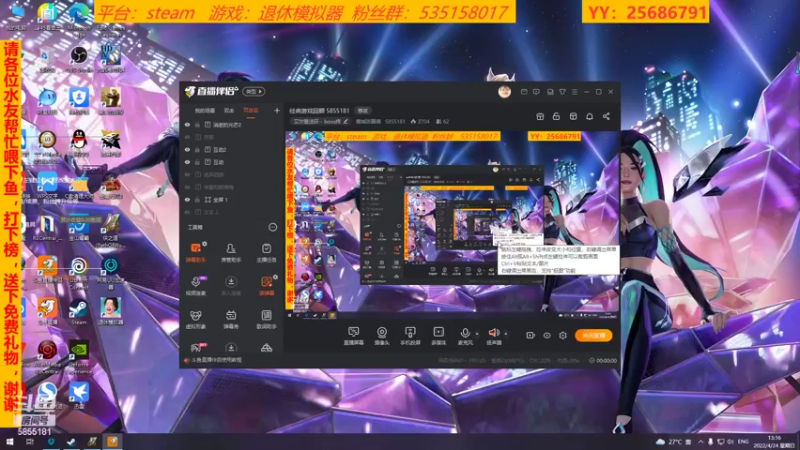Image resolution: width=800 pixels, height=450 pixels.
Task: Open the 主播任务 tool
Action: pos(266,252)
